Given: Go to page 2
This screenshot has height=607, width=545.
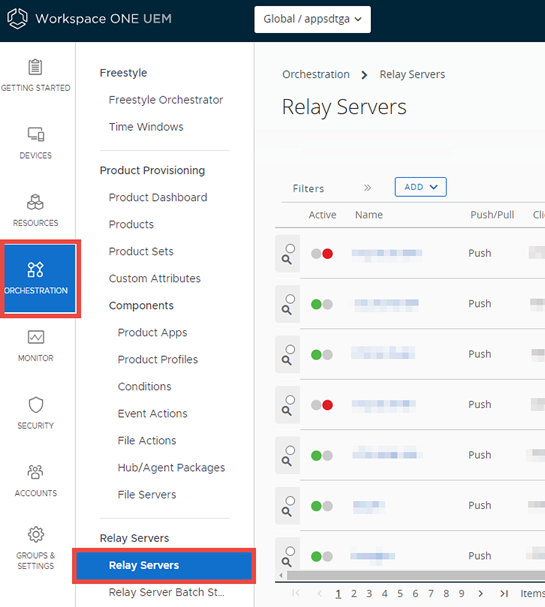Looking at the screenshot, I should click(x=354, y=593).
